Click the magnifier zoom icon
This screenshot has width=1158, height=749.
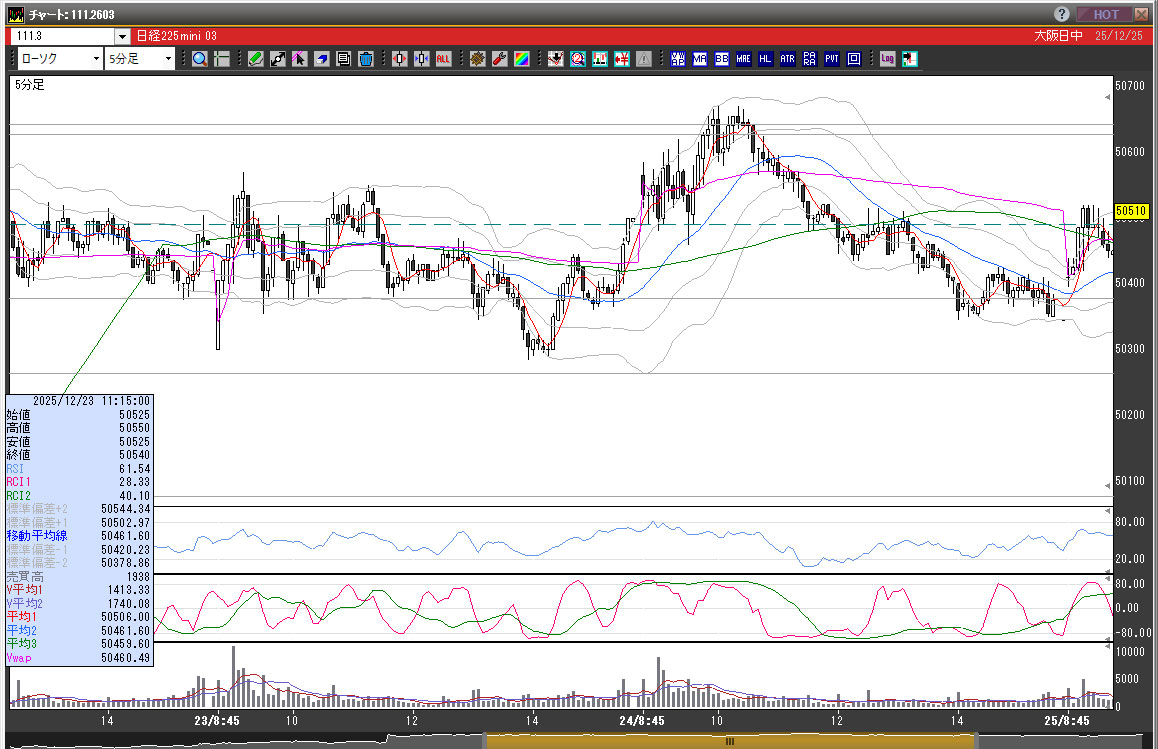point(200,59)
